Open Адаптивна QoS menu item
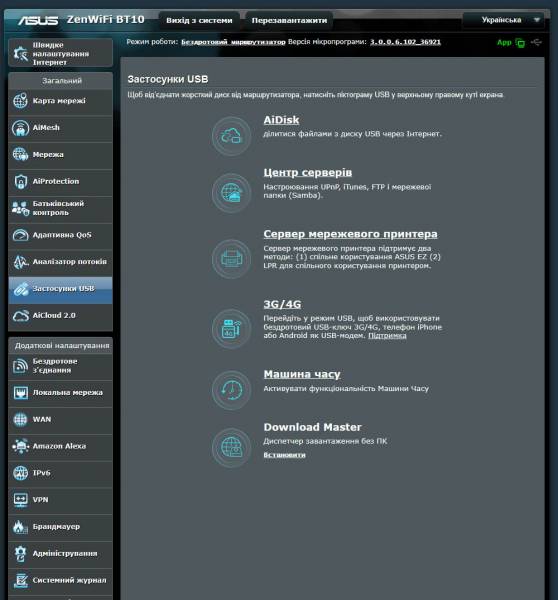558x600 pixels. (x=60, y=235)
